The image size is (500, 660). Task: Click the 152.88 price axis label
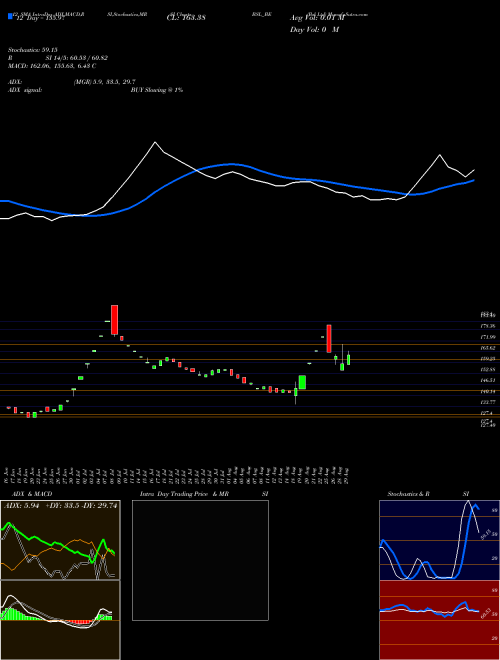[x=489, y=370]
